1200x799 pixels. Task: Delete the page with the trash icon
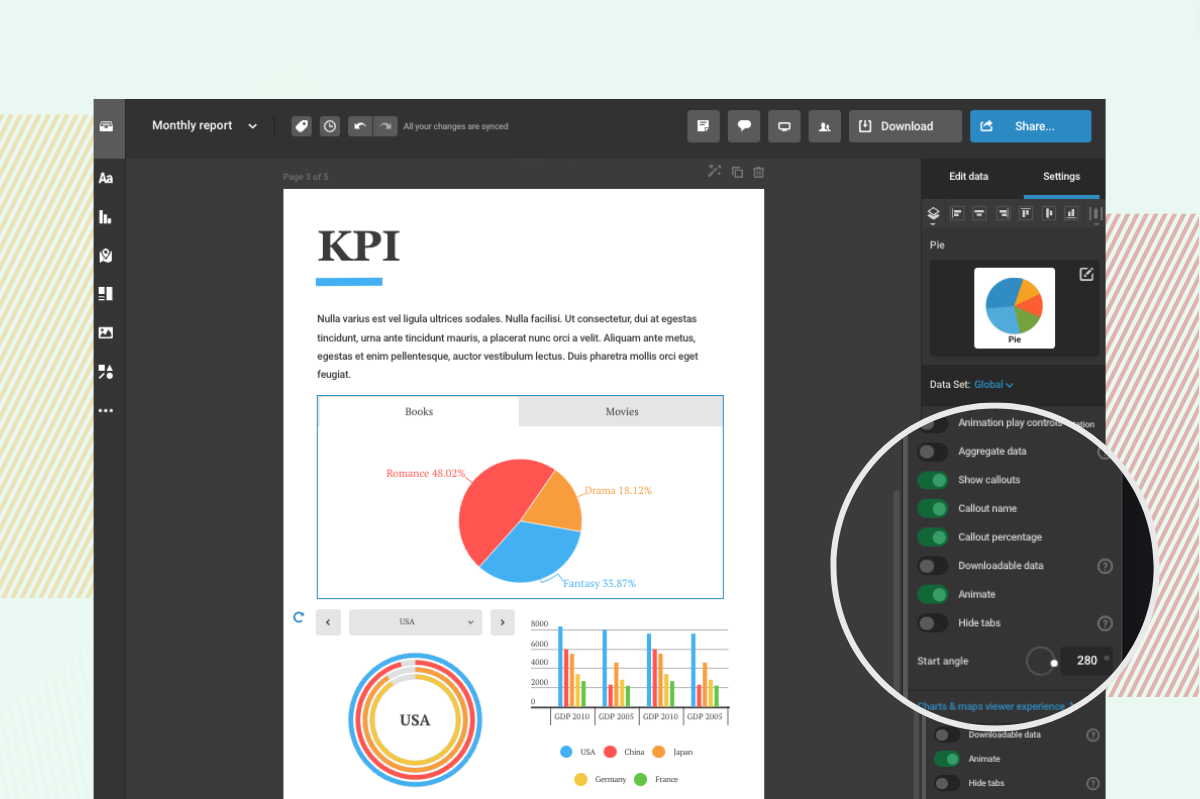pyautogui.click(x=759, y=172)
